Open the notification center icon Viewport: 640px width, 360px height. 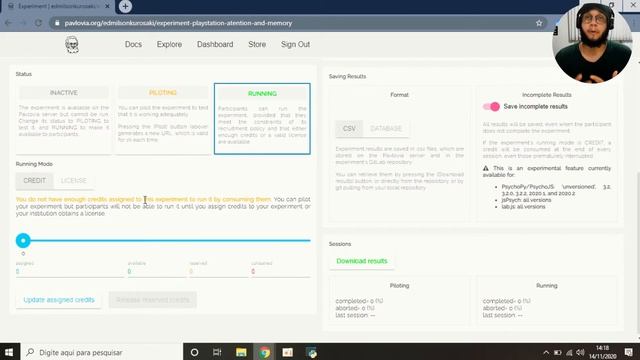coord(629,352)
